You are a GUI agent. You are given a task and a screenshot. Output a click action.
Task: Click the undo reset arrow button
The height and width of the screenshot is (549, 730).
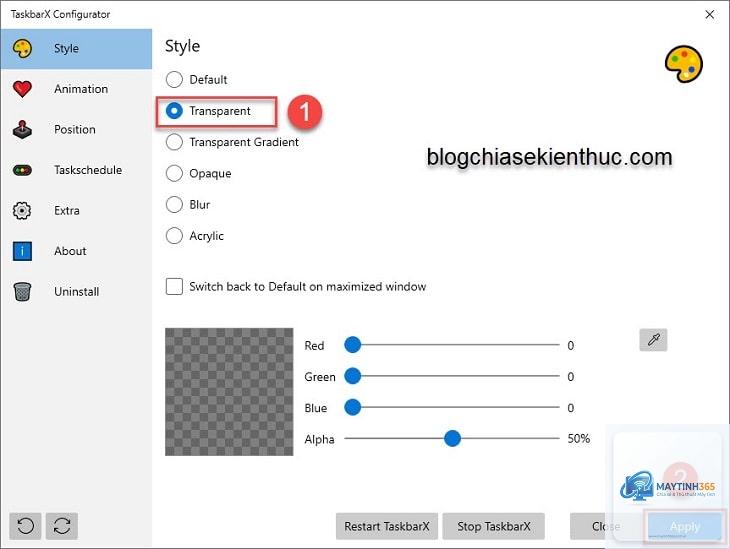[25, 526]
